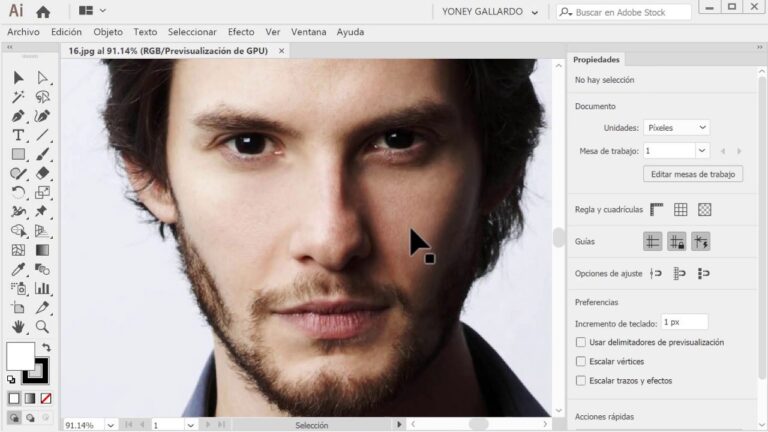Select the Hand tool

tap(18, 327)
